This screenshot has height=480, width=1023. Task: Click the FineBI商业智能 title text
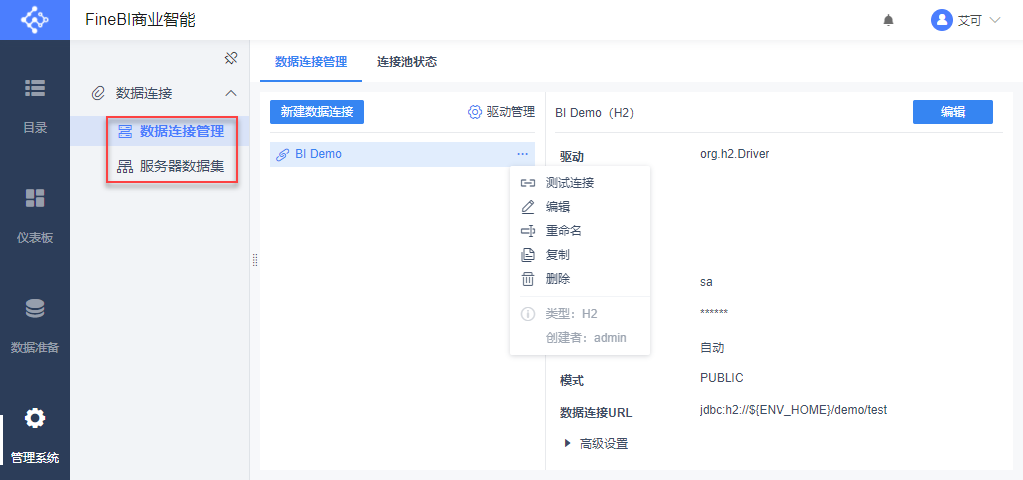point(140,20)
